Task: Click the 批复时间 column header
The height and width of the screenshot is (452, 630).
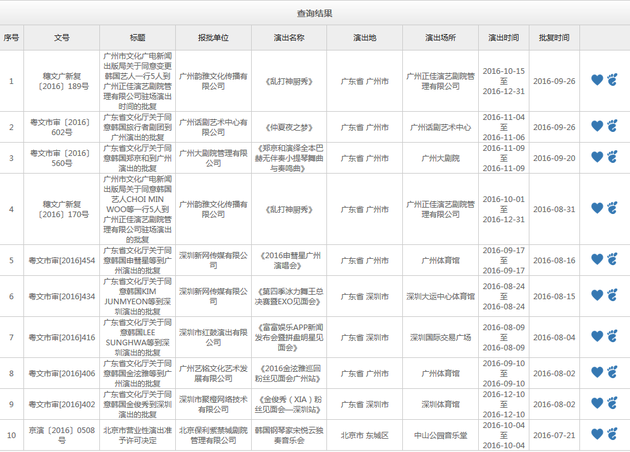Action: click(554, 38)
